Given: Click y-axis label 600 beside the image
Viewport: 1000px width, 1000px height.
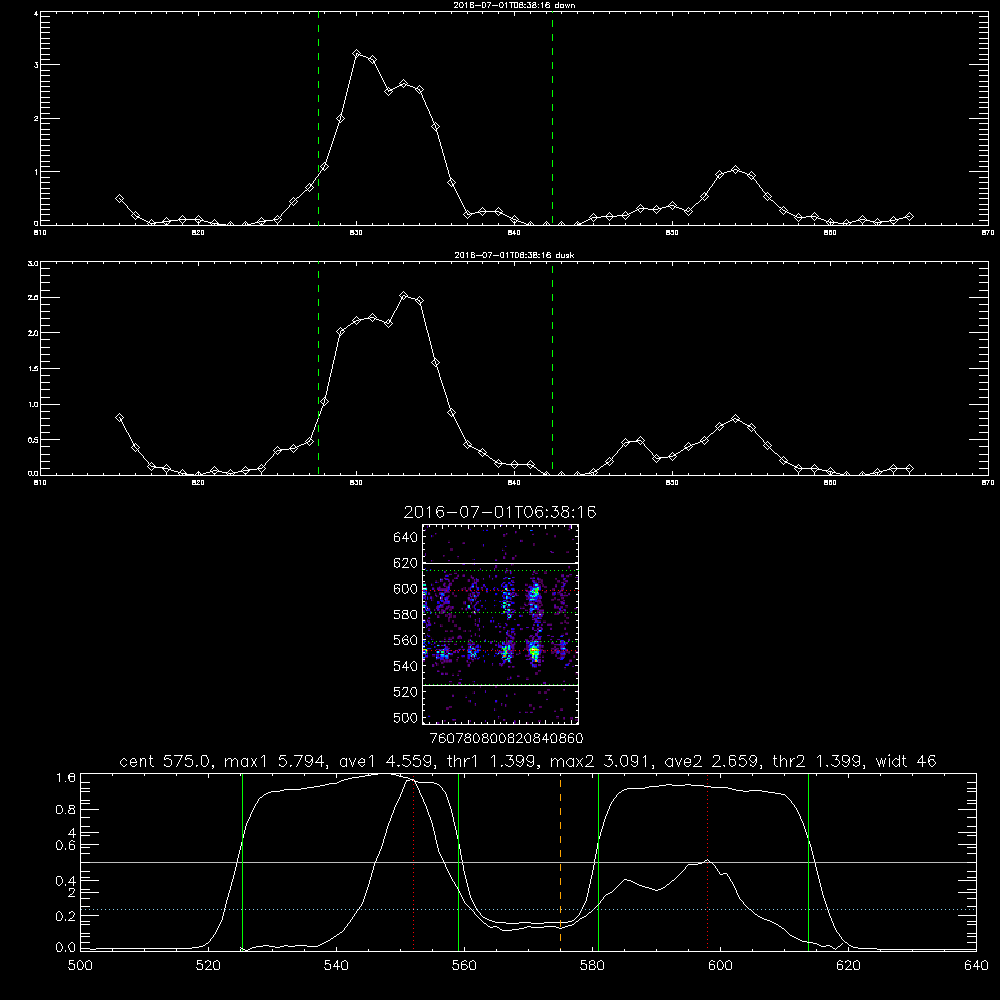Looking at the screenshot, I should [x=406, y=589].
